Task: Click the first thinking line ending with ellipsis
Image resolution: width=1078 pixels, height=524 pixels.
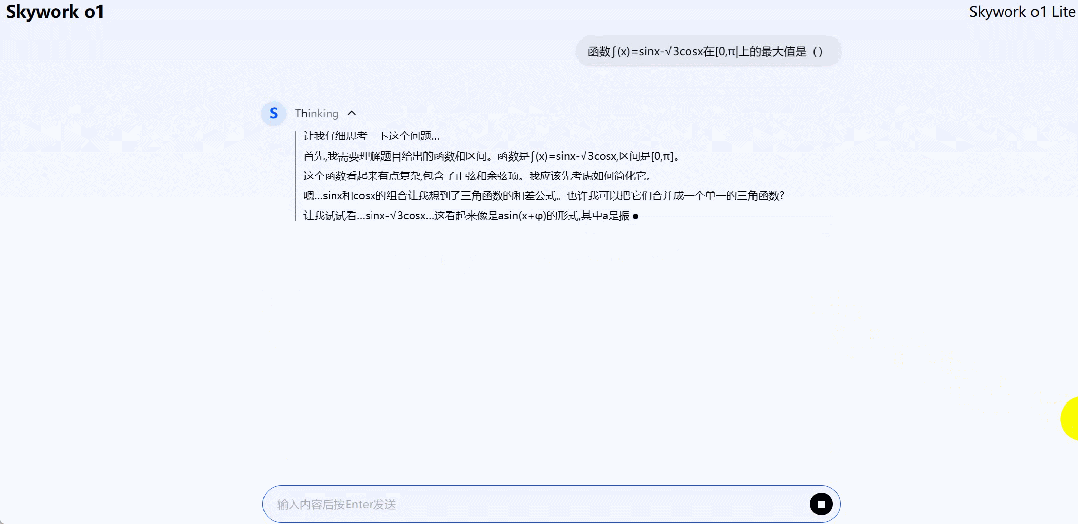Action: coord(371,136)
